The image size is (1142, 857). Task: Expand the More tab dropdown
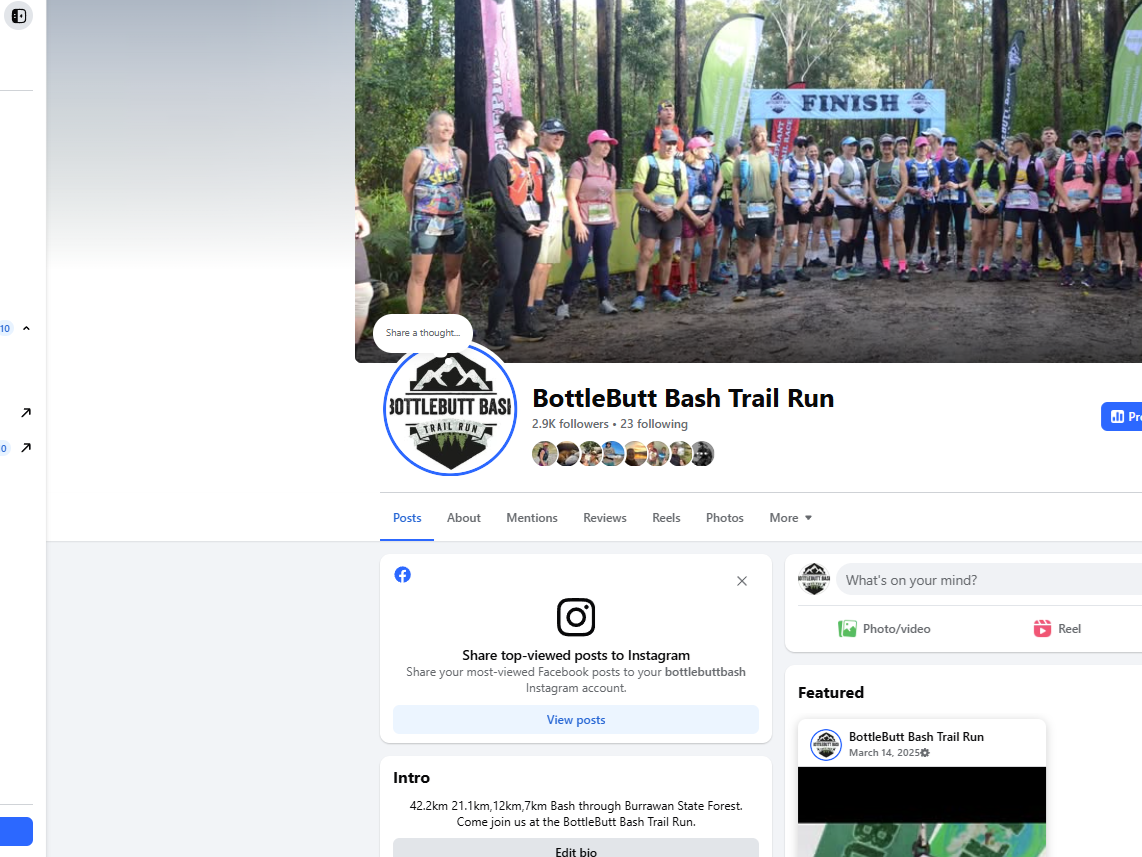coord(790,518)
